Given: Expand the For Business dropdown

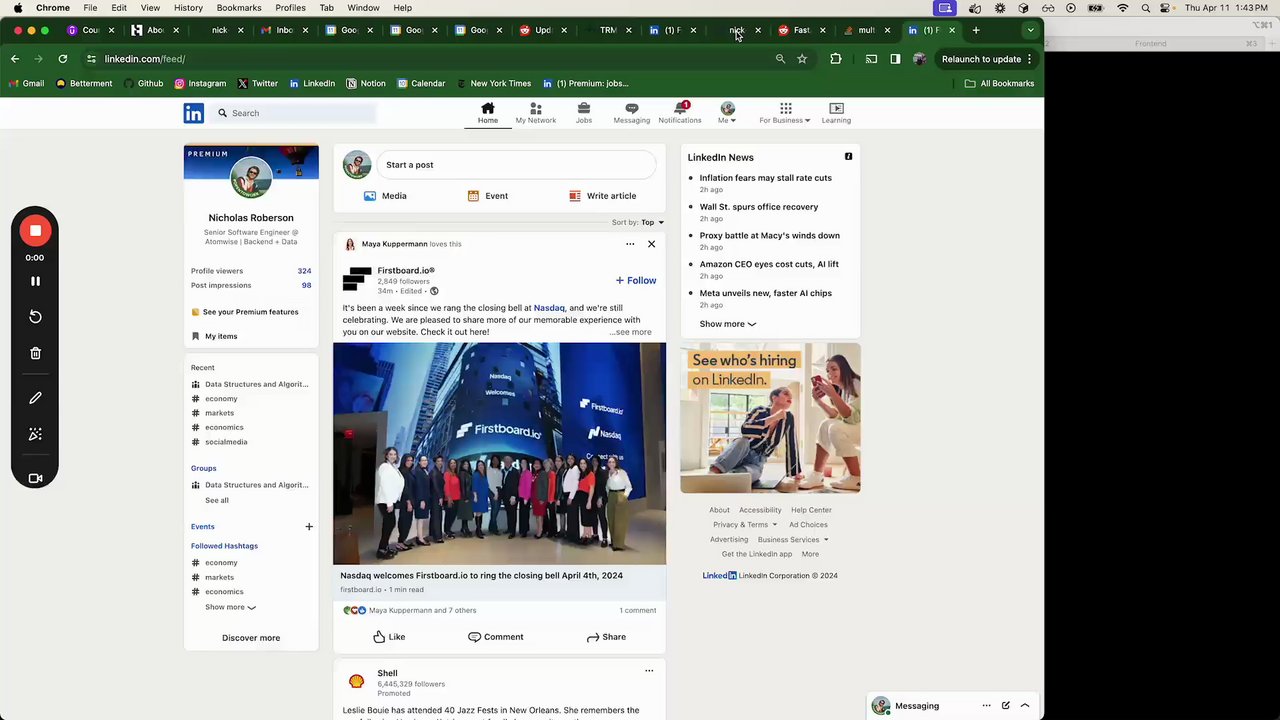Looking at the screenshot, I should click(785, 113).
